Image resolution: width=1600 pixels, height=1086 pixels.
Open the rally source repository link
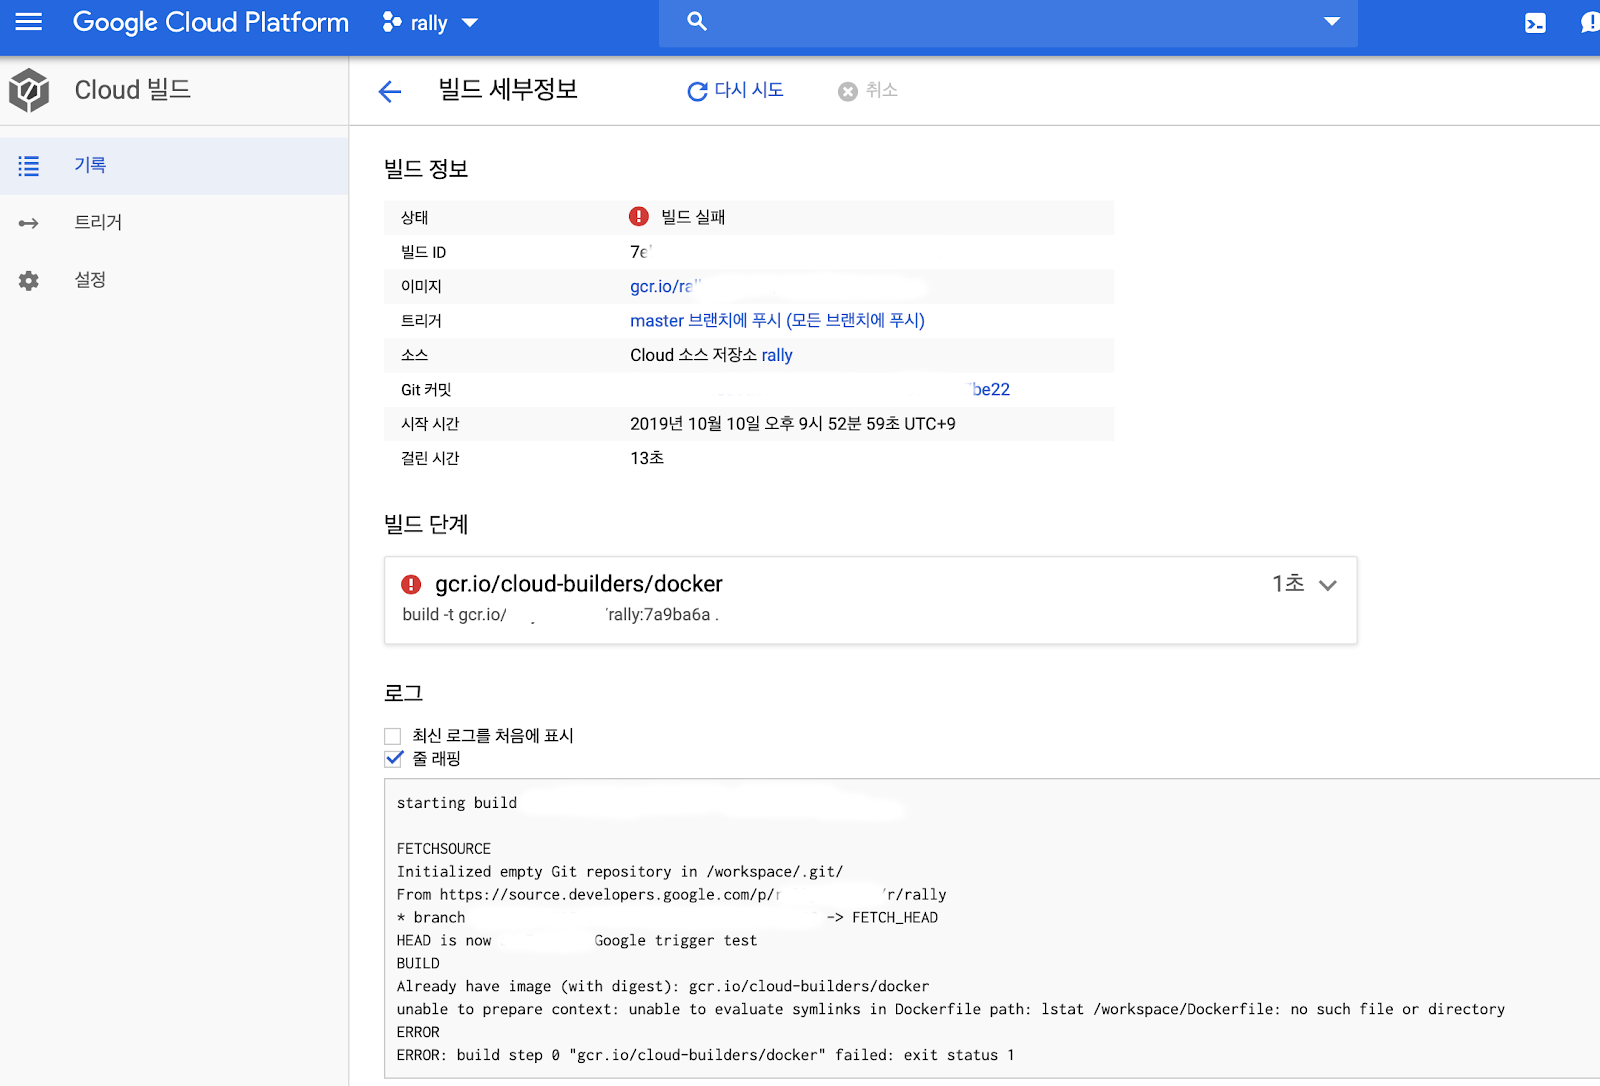click(777, 355)
